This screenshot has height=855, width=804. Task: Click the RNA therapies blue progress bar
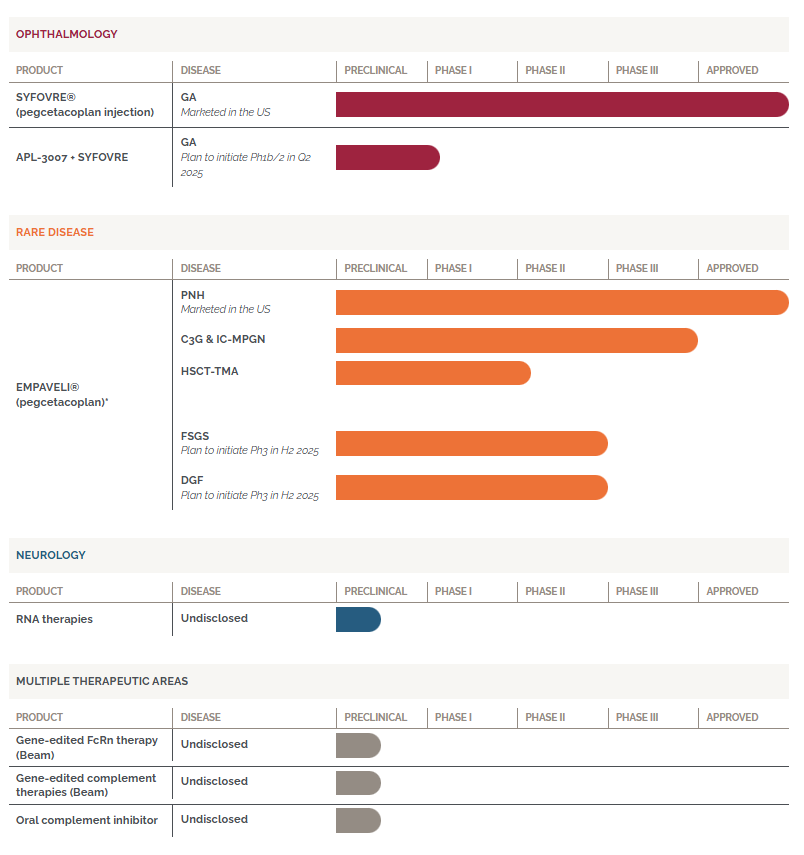pos(358,619)
